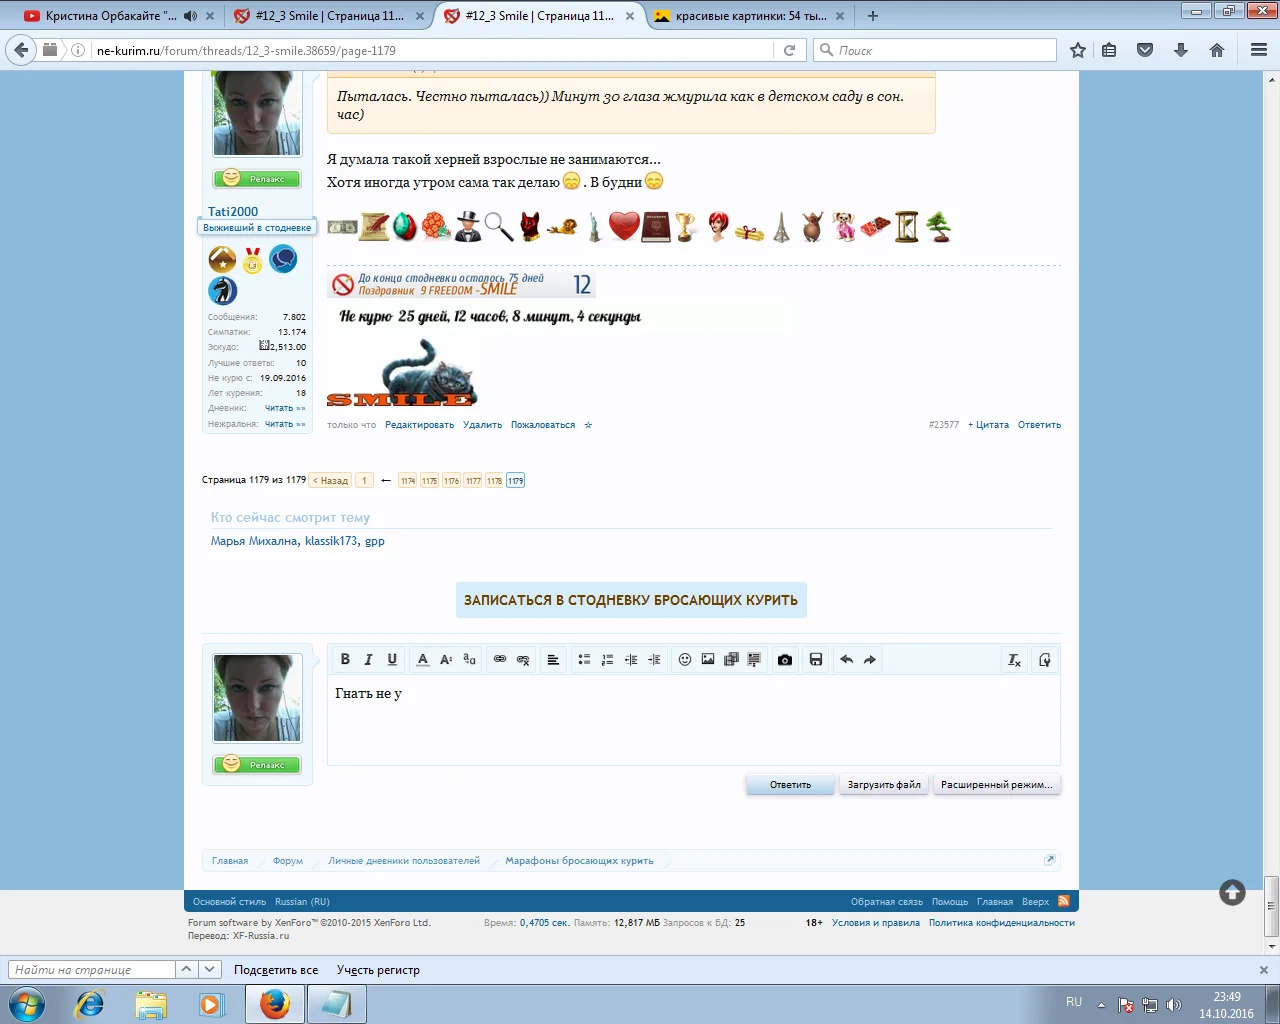Open the font family dropdown in editor

[469, 660]
